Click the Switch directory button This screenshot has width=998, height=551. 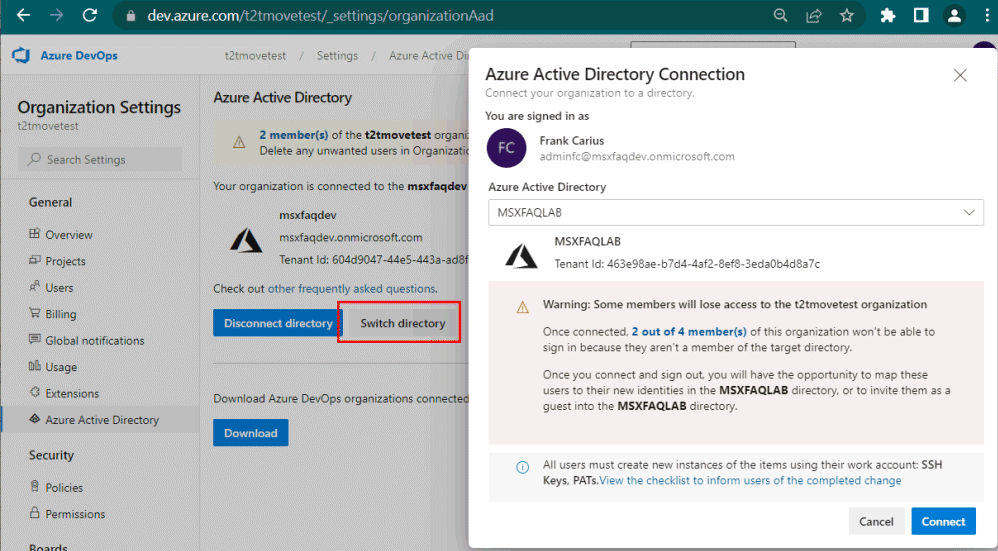[x=403, y=323]
